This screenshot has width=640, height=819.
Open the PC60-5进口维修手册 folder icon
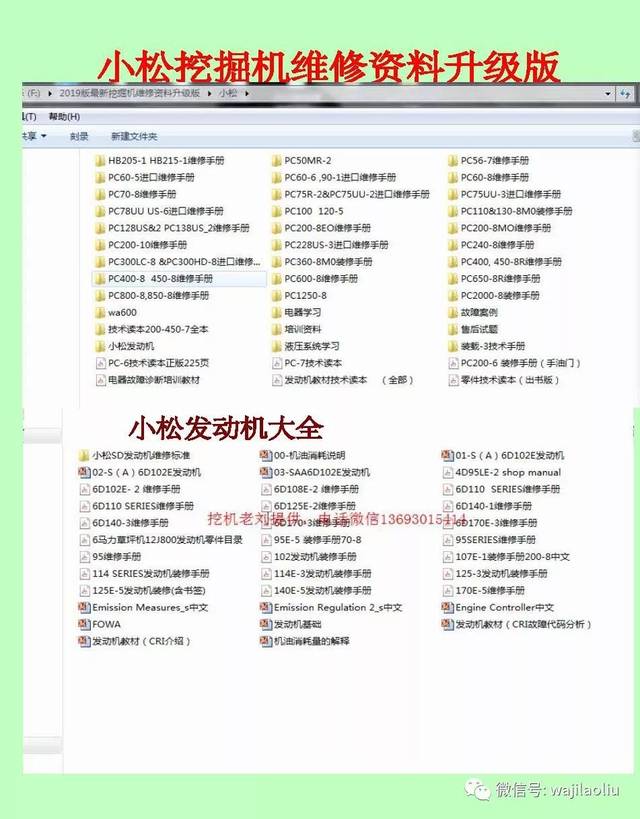point(100,178)
